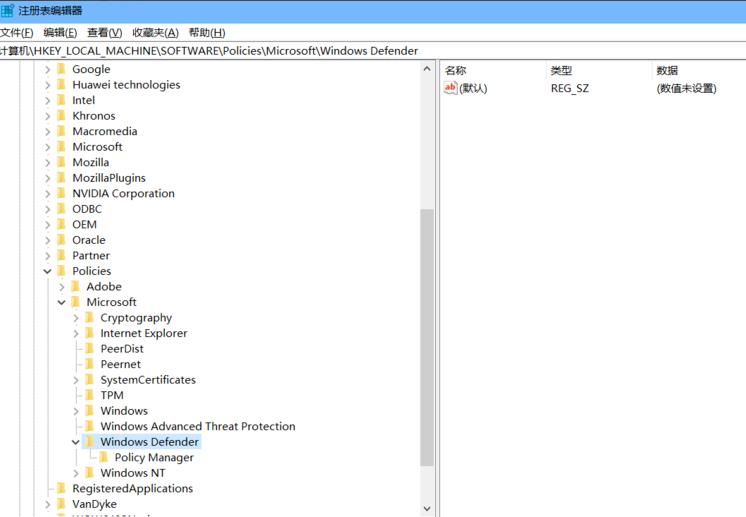Click the NVIDIA Corporation folder icon
The height and width of the screenshot is (517, 746).
(x=61, y=193)
